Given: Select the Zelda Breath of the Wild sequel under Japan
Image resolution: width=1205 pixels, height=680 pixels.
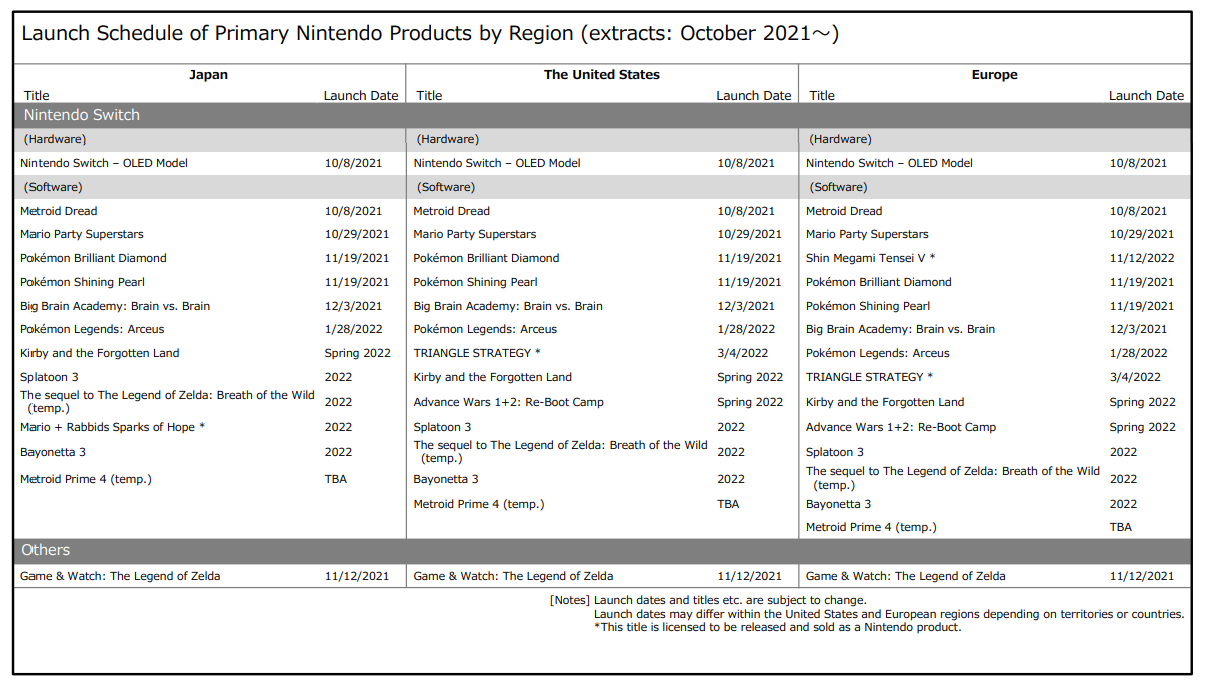Looking at the screenshot, I should (167, 402).
